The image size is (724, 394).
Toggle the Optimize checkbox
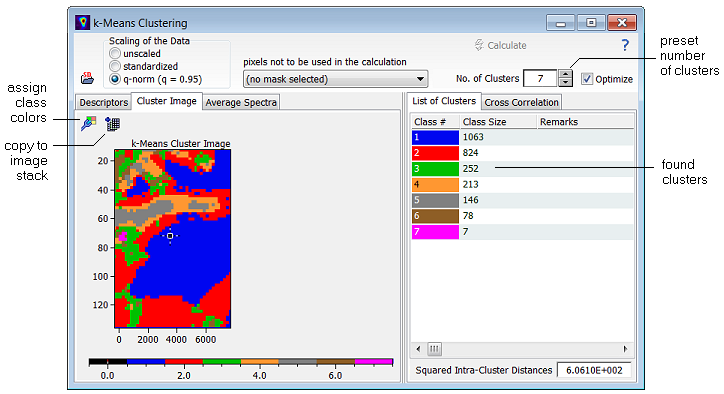click(586, 79)
